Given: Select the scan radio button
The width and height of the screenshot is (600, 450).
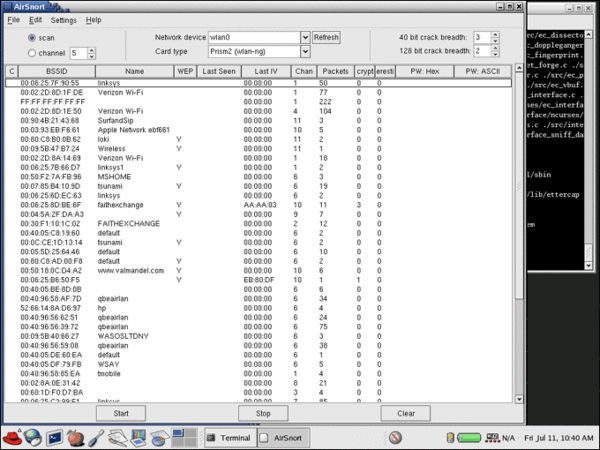Looking at the screenshot, I should coord(32,38).
